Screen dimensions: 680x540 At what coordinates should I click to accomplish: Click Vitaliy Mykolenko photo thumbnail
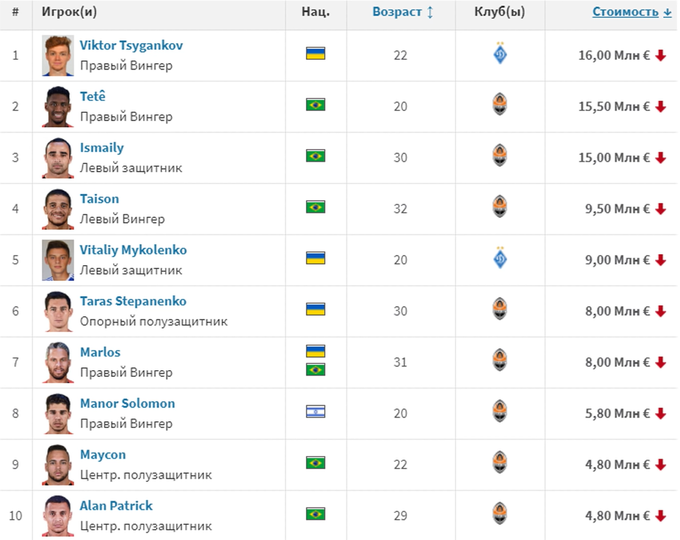click(57, 259)
